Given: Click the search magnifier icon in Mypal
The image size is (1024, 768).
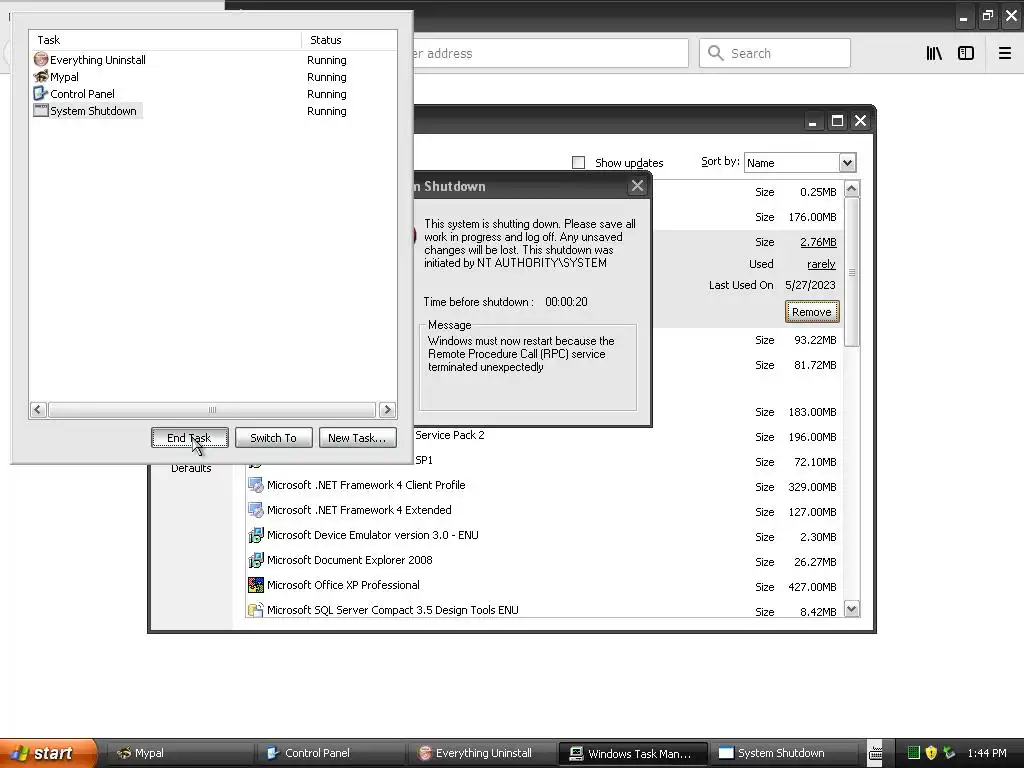Looking at the screenshot, I should pyautogui.click(x=716, y=53).
